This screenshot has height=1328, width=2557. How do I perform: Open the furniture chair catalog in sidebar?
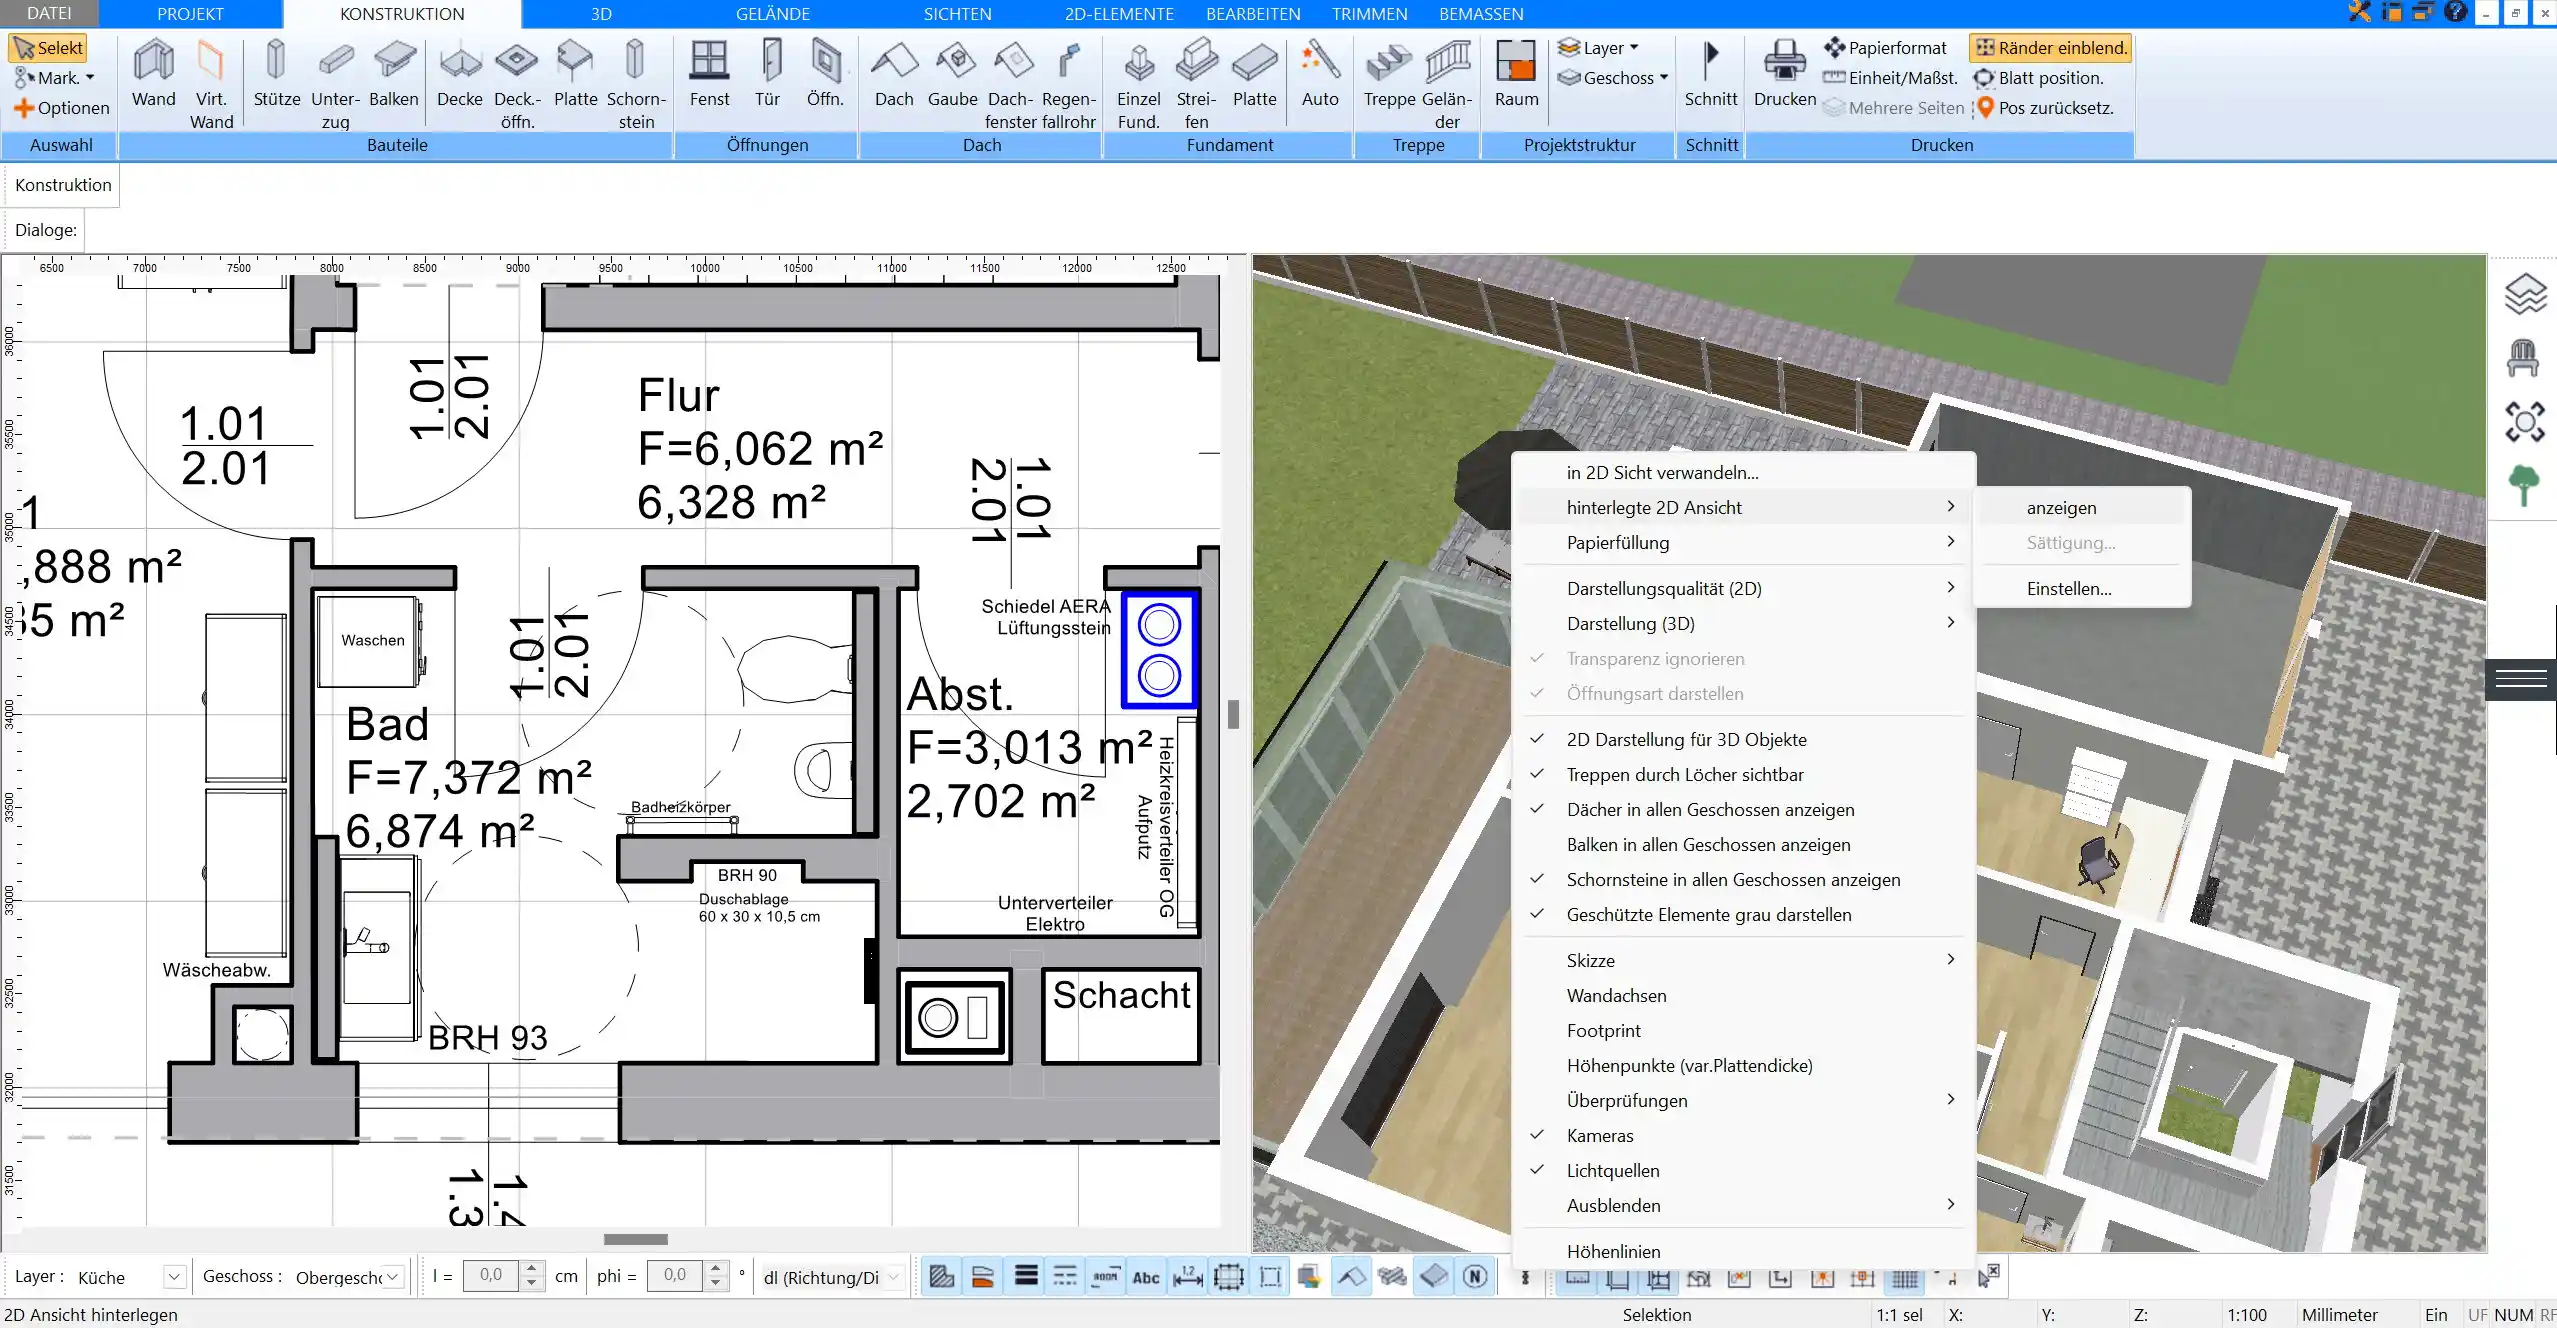[2523, 357]
